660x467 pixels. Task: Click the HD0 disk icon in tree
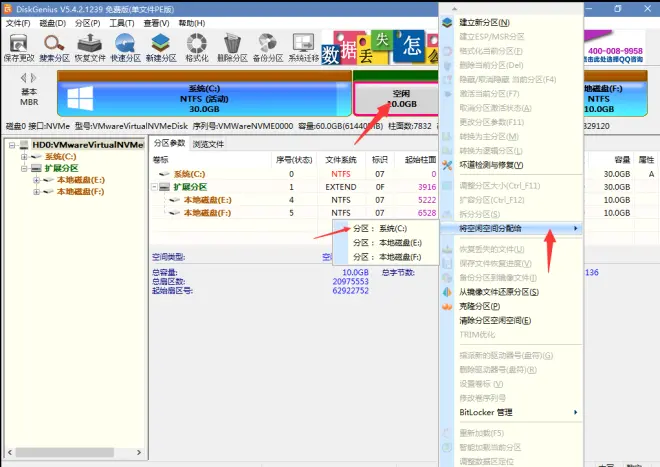tap(24, 145)
